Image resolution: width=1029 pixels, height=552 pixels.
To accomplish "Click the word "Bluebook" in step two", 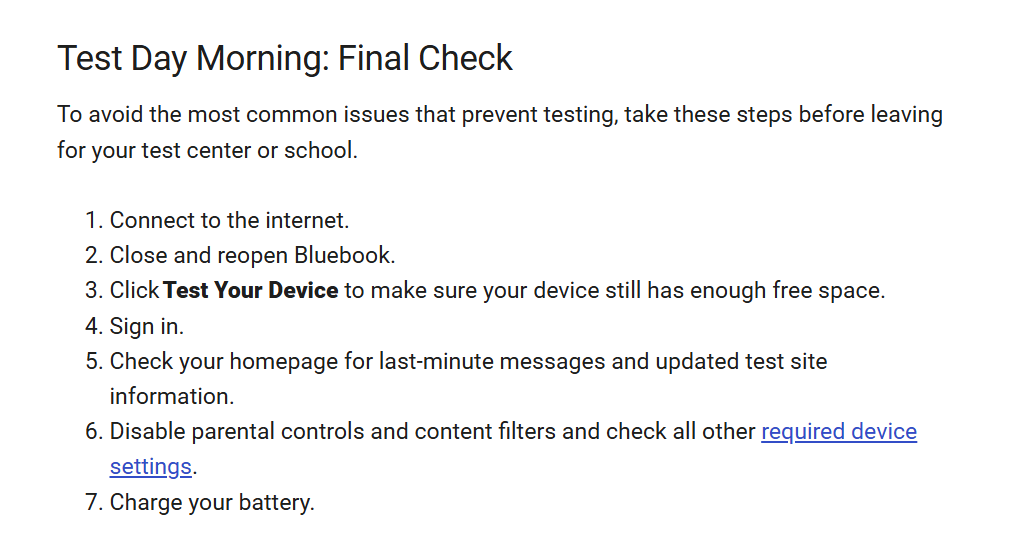I will [341, 255].
